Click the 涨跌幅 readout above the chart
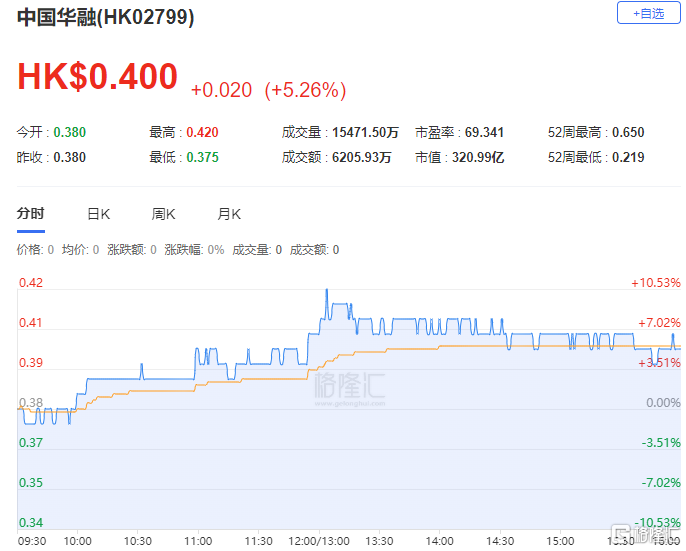The width and height of the screenshot is (686, 551). coord(194,250)
